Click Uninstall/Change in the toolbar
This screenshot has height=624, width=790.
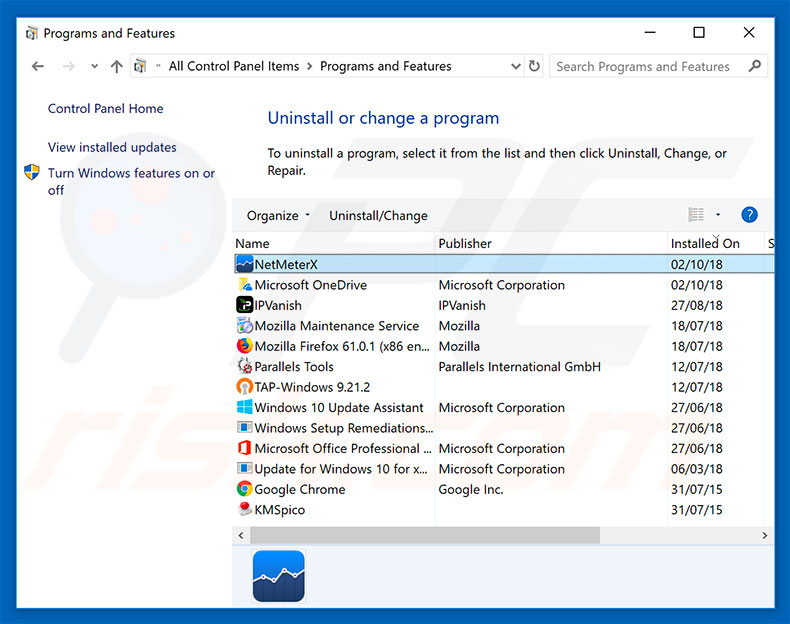(x=378, y=216)
